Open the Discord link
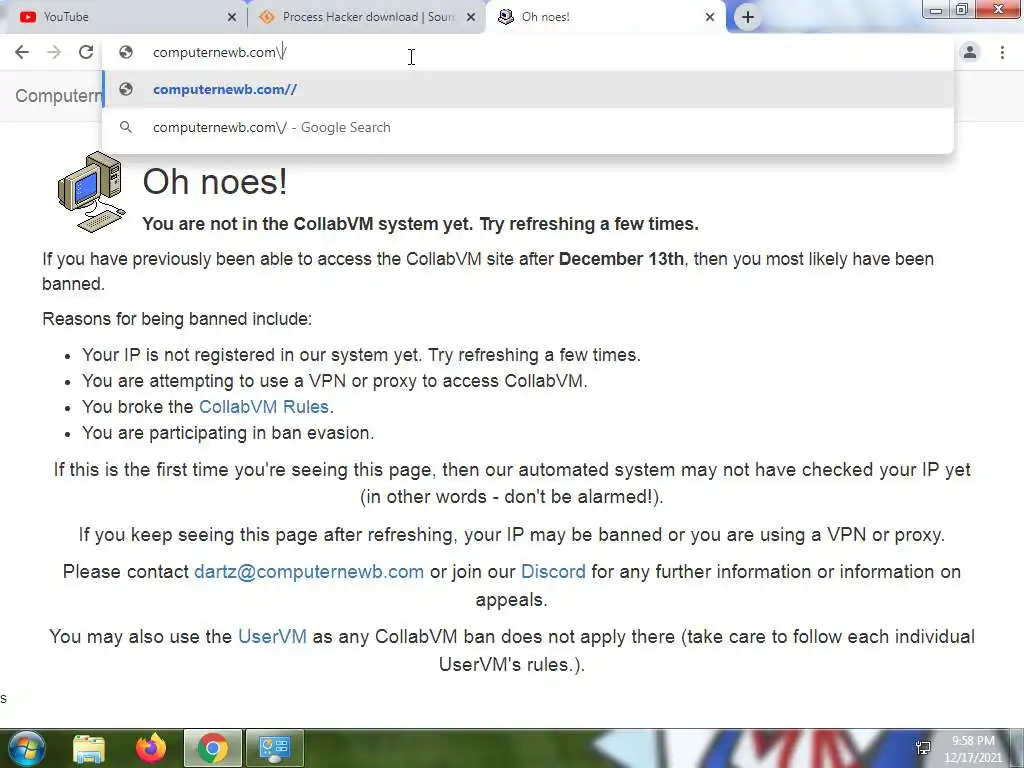 tap(553, 572)
